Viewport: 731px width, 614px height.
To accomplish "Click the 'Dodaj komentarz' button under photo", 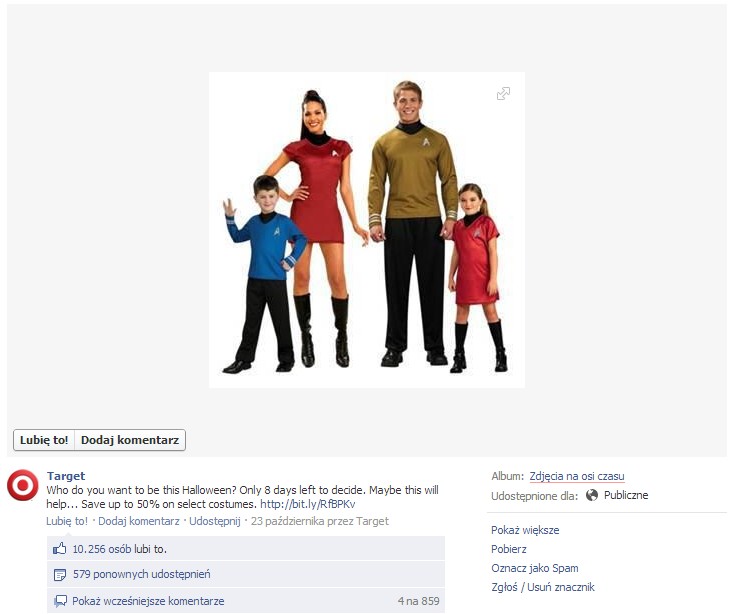I will tap(130, 440).
